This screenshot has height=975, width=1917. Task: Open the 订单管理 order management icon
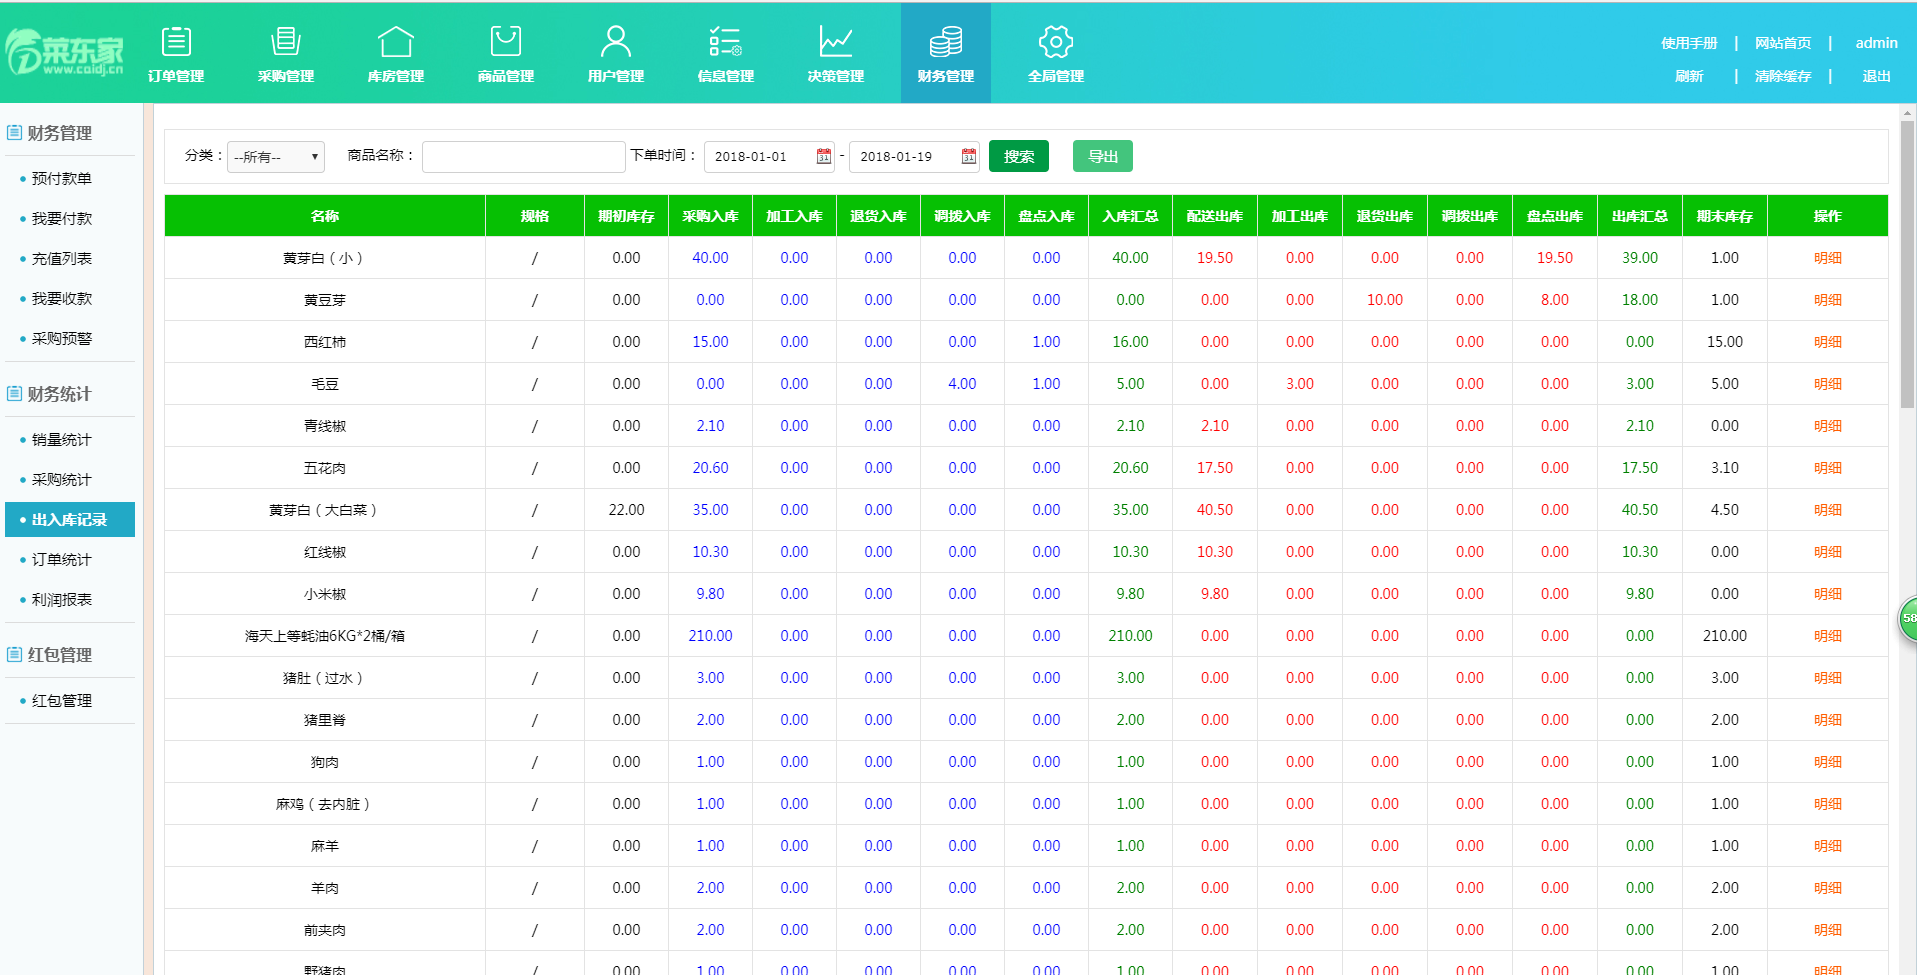(176, 42)
